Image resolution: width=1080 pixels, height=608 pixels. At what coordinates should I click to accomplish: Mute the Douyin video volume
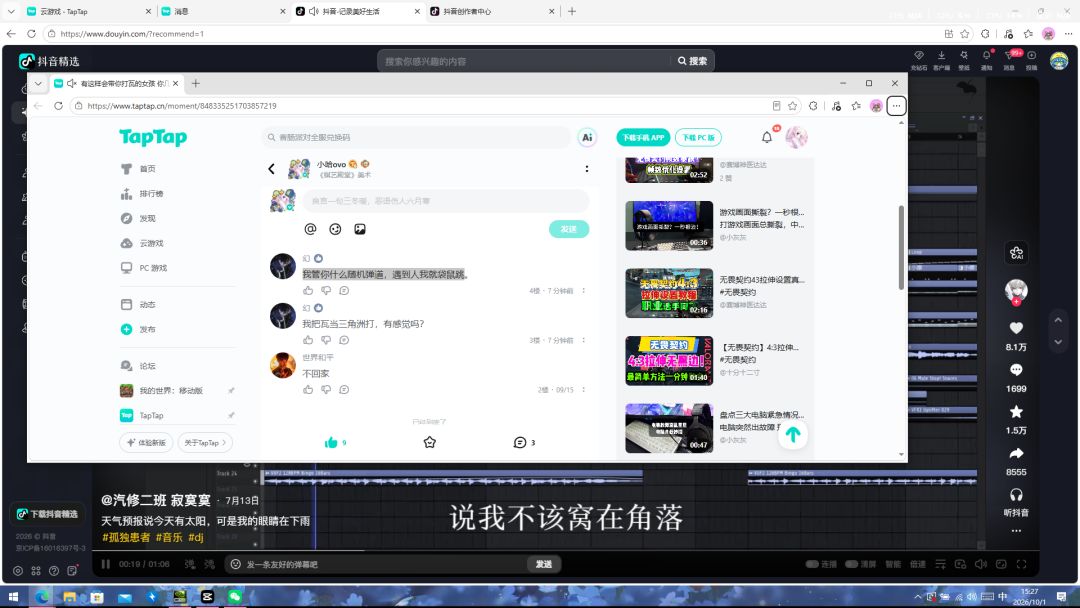(981, 564)
